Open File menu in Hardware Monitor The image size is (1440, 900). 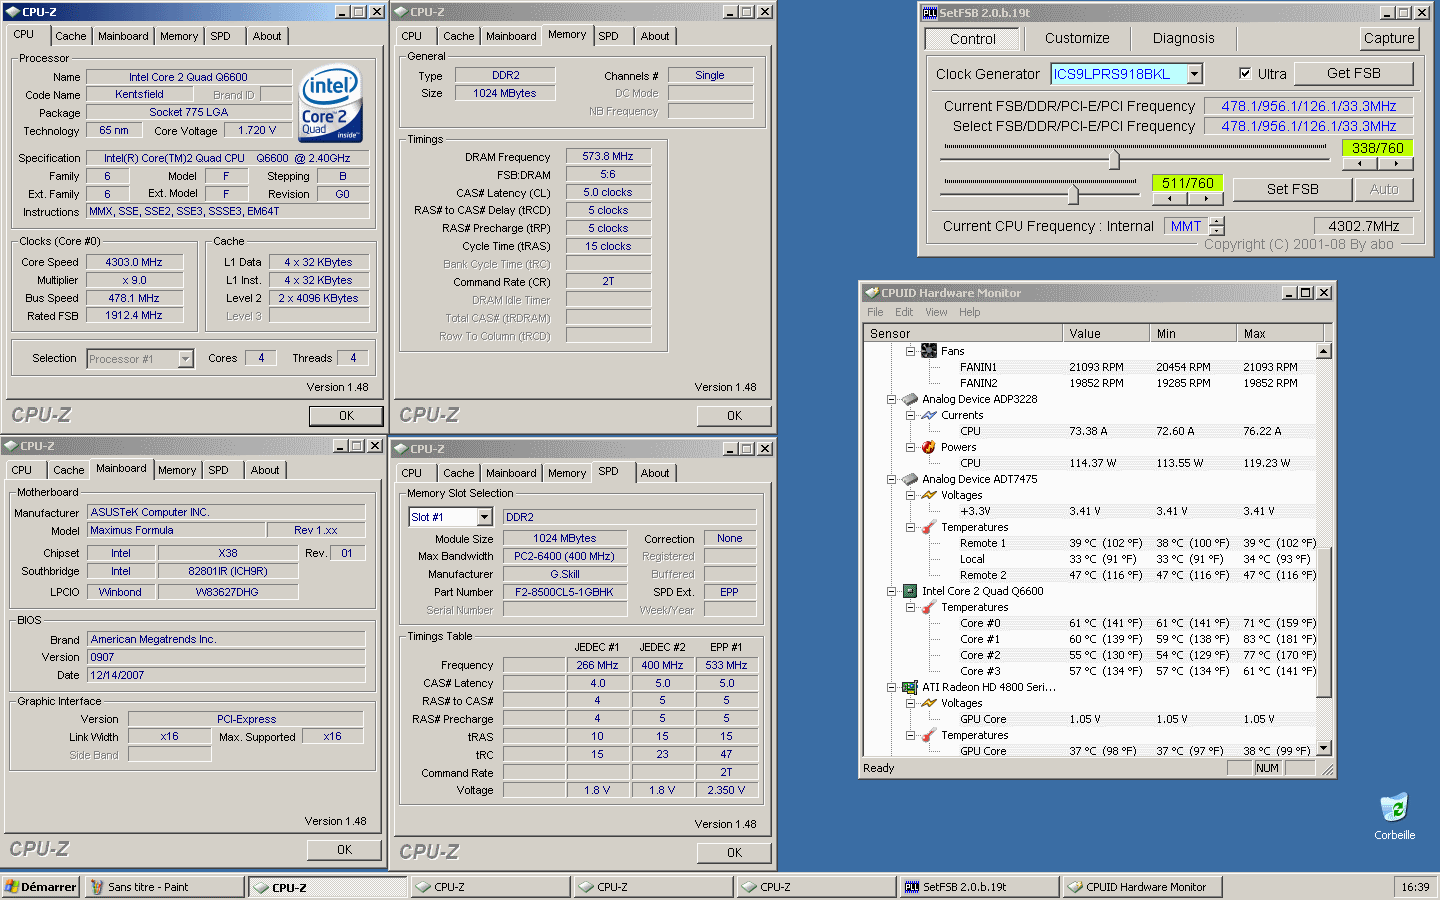[875, 312]
